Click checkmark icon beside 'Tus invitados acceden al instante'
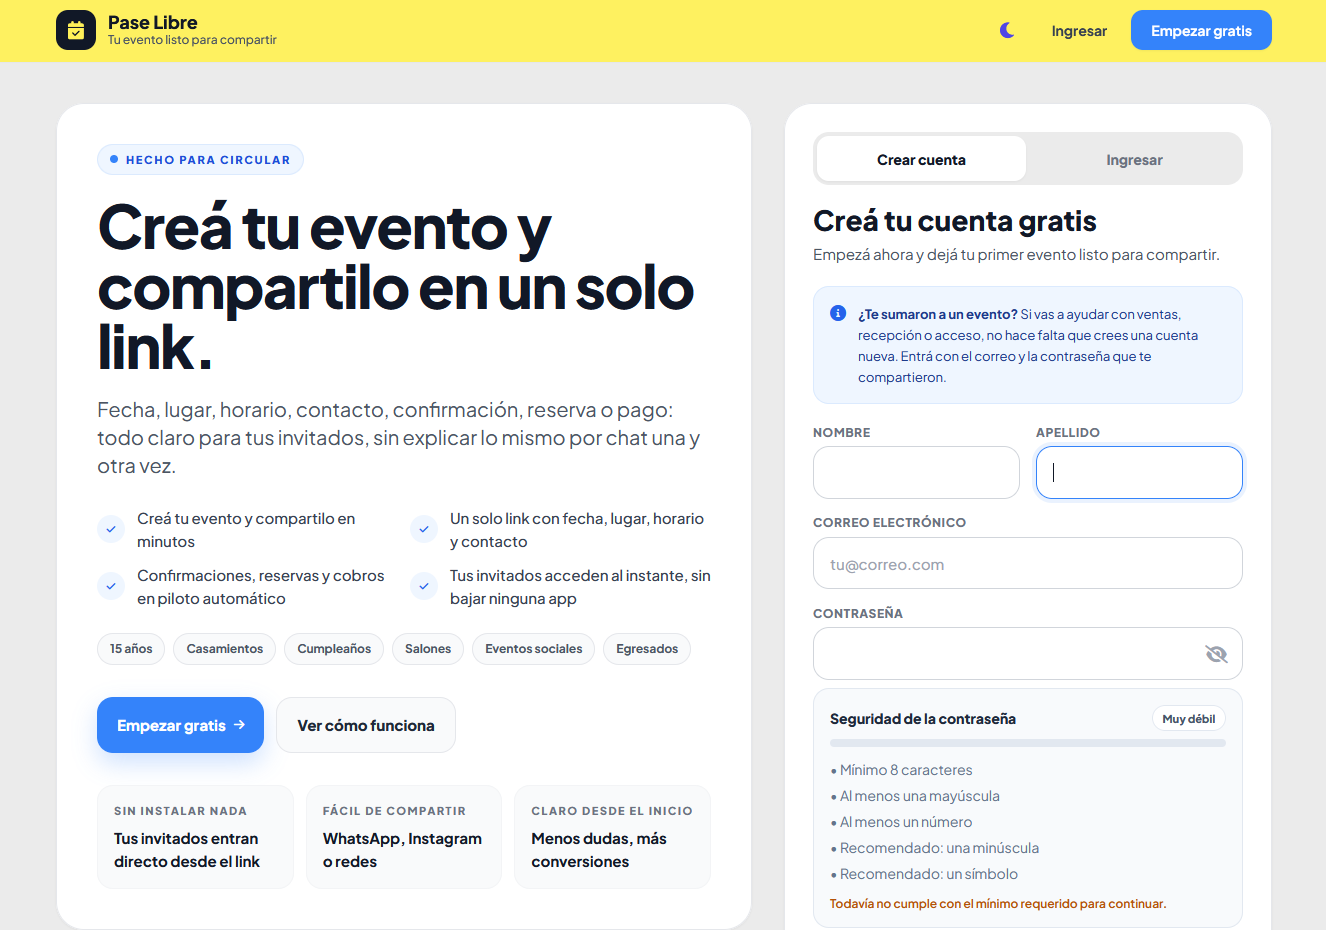1326x930 pixels. coord(424,586)
